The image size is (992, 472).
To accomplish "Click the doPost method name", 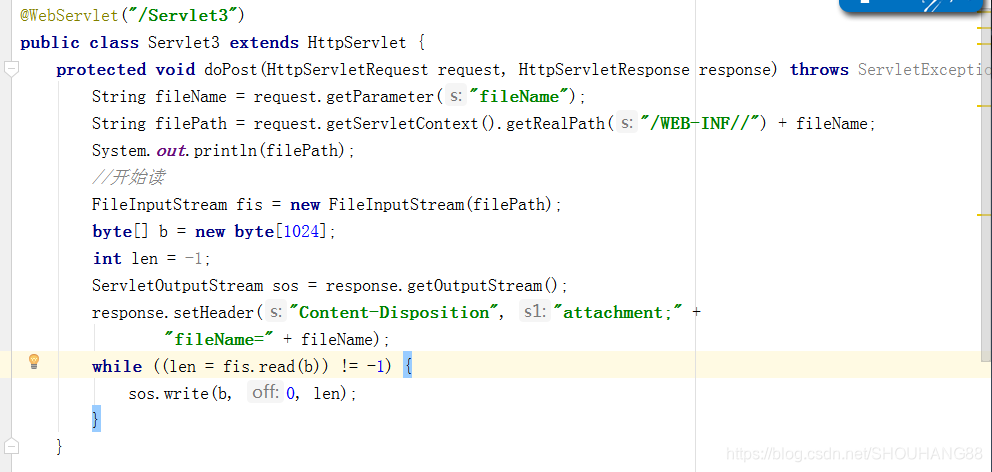I will [232, 70].
